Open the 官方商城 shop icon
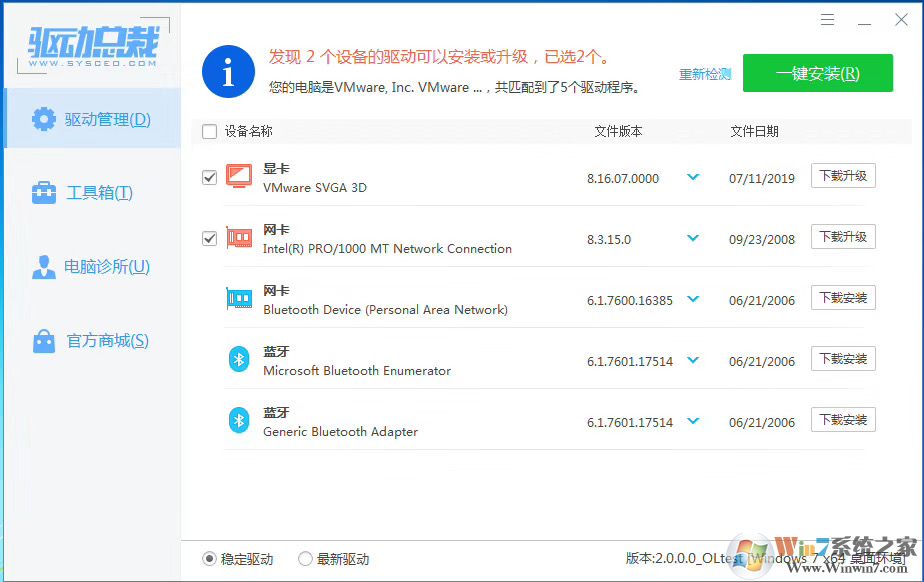 point(44,340)
